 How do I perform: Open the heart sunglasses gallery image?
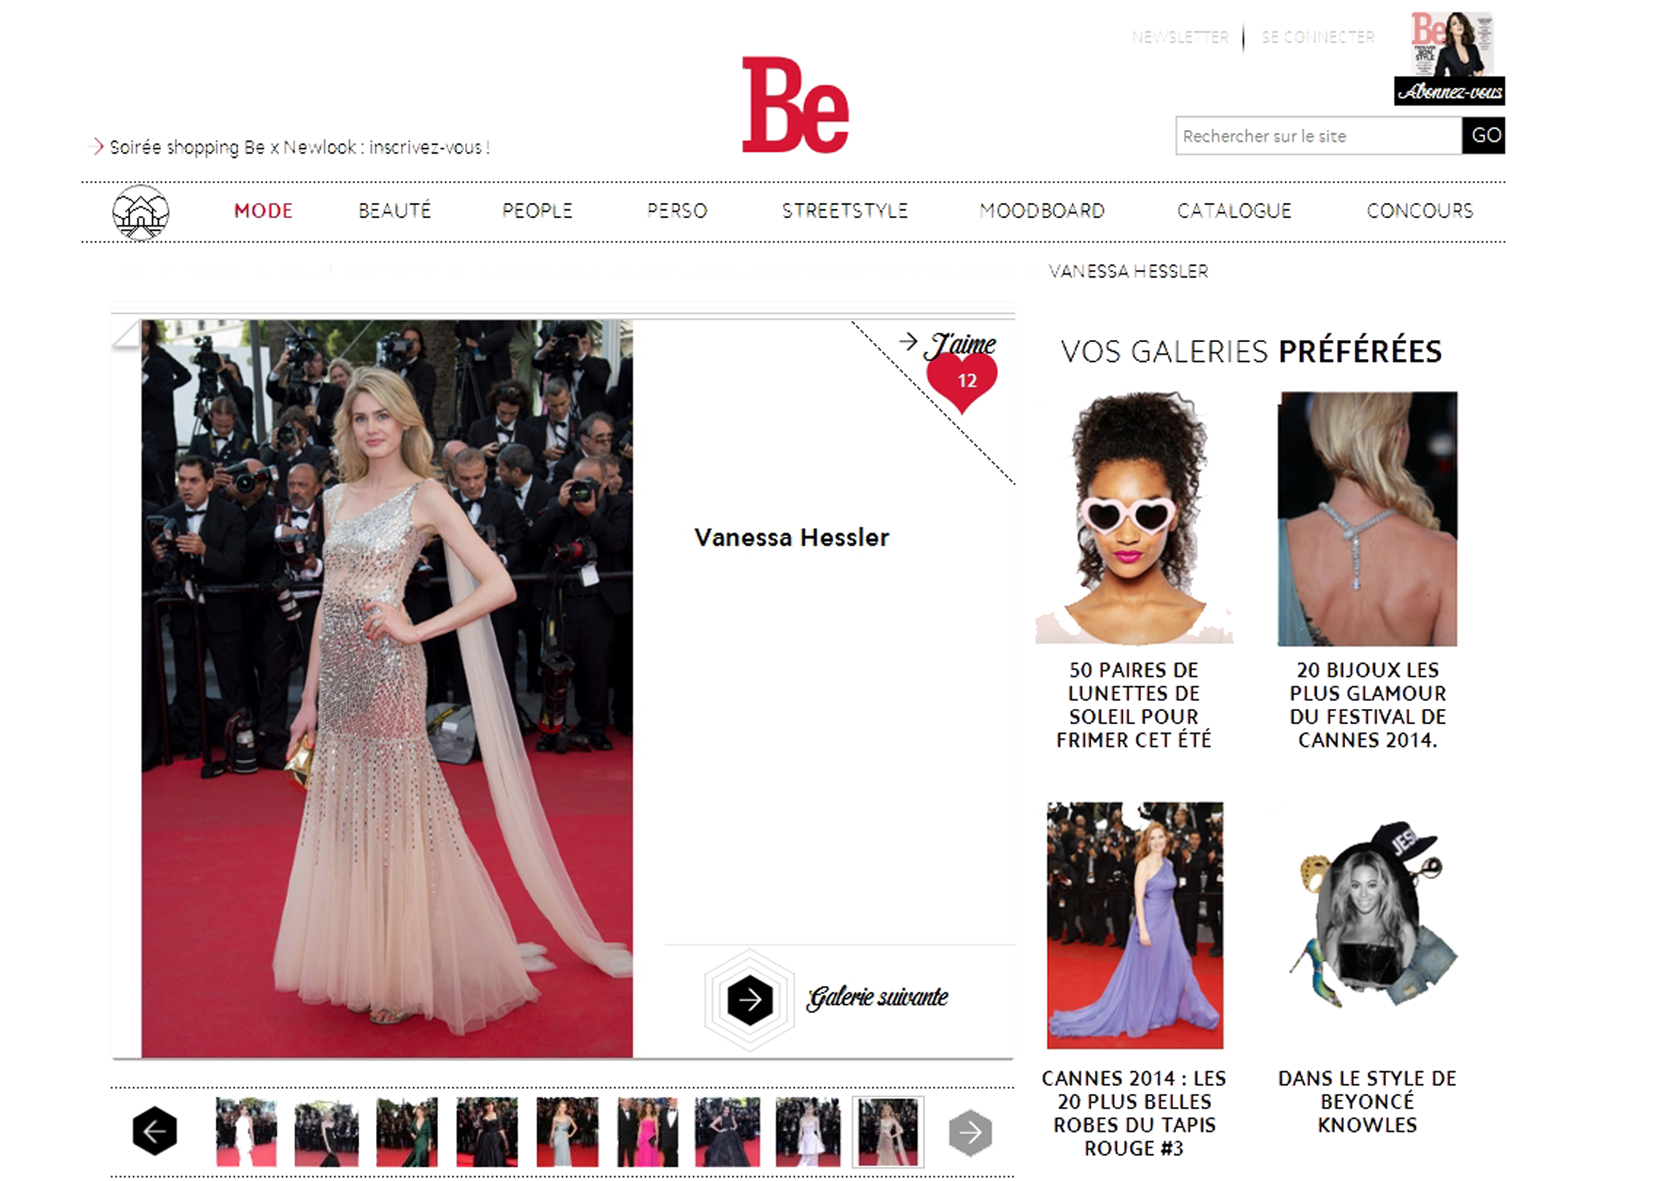coord(1134,518)
